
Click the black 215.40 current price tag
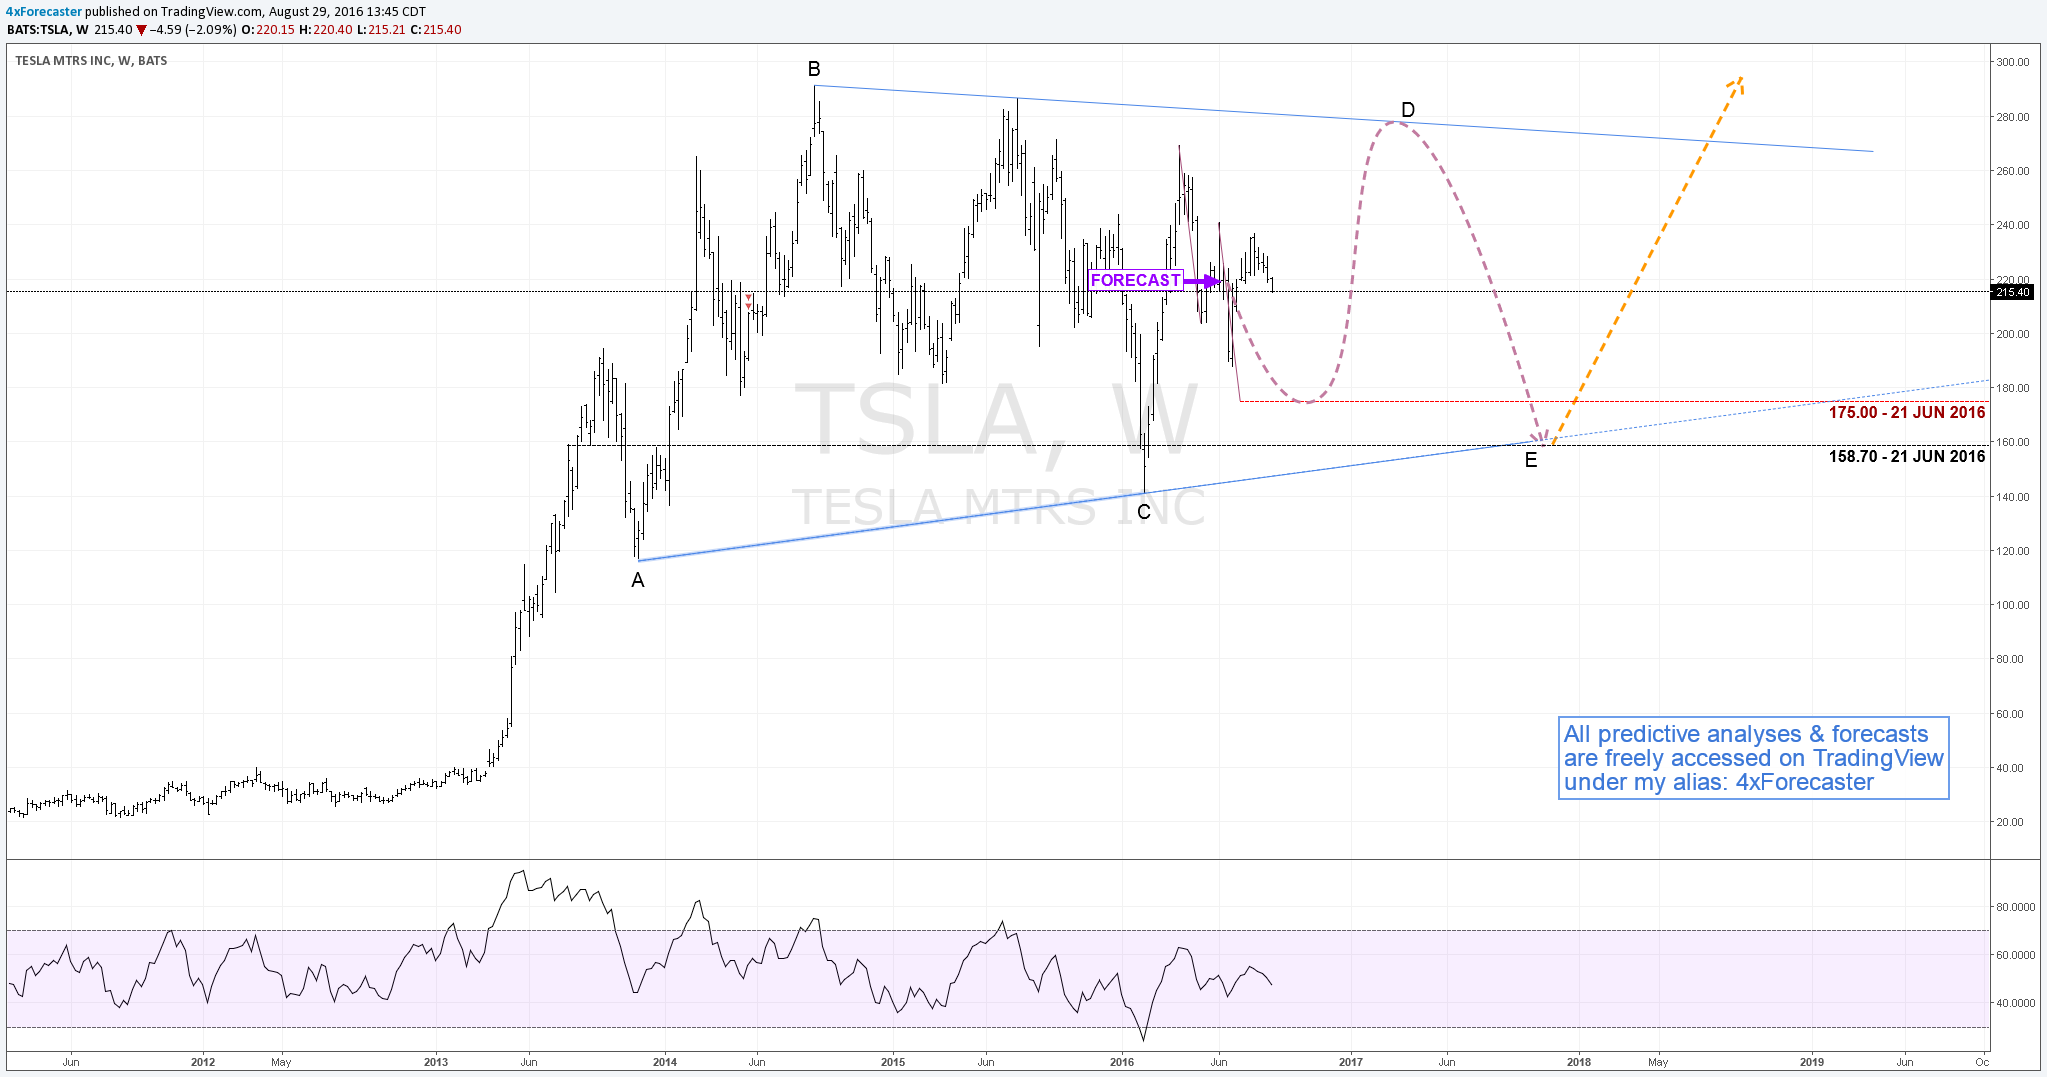pyautogui.click(x=2013, y=292)
